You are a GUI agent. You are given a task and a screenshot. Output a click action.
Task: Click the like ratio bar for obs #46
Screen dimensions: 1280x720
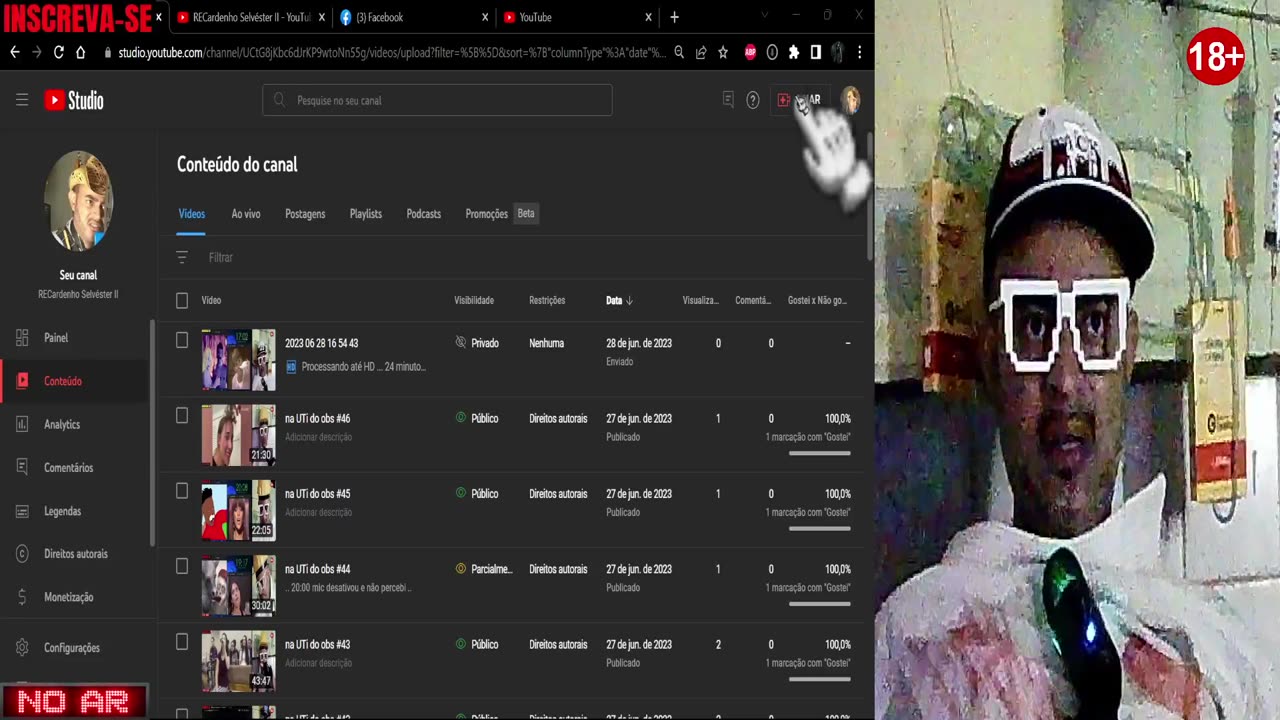[819, 453]
